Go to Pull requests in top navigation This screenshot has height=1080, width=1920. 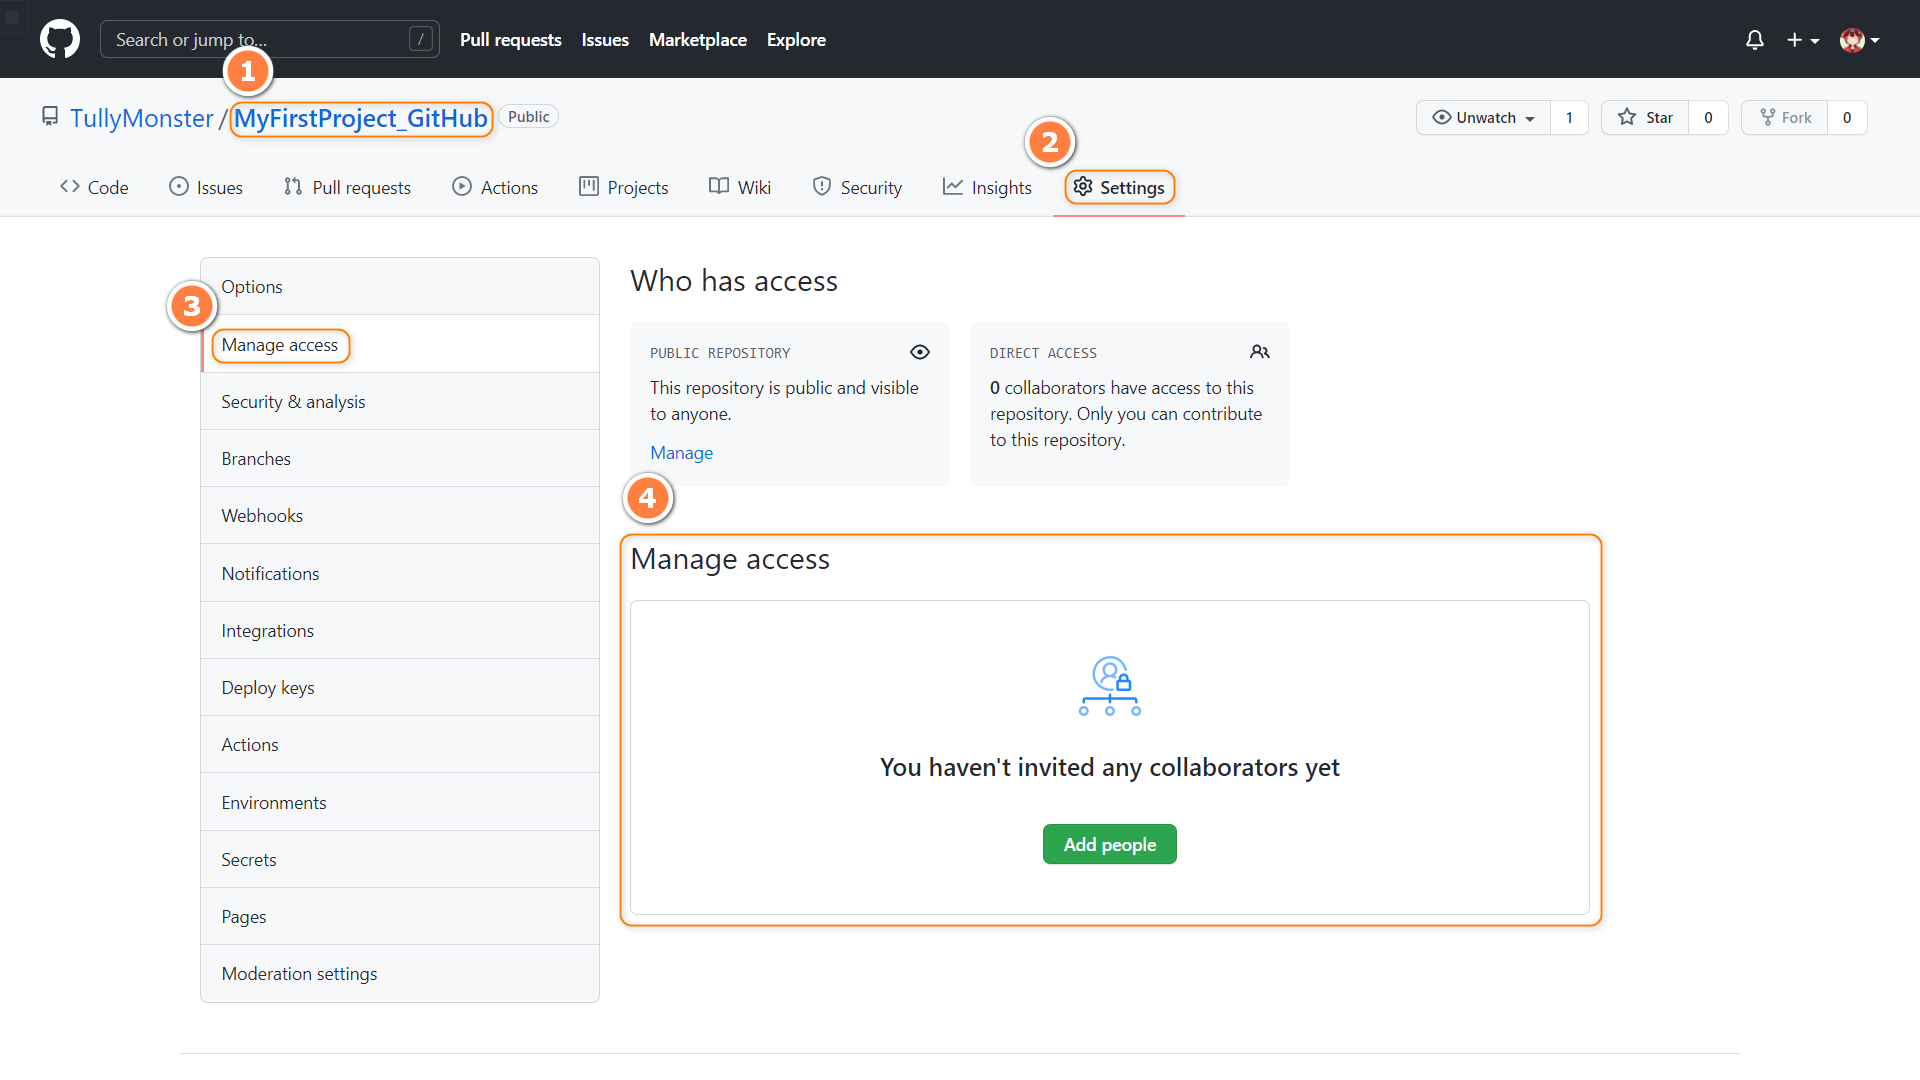511,40
